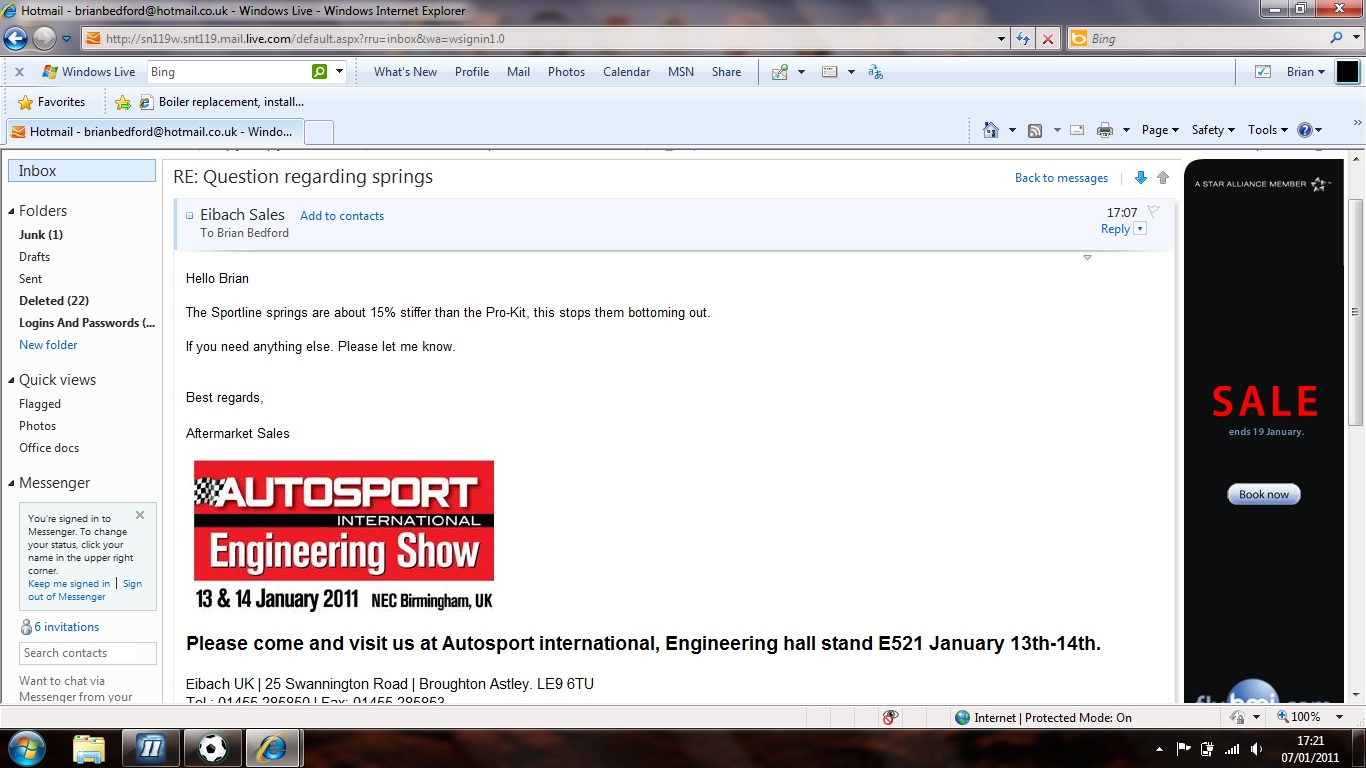Click the Home icon in the command bar
Viewport: 1366px width, 768px height.
(x=991, y=130)
